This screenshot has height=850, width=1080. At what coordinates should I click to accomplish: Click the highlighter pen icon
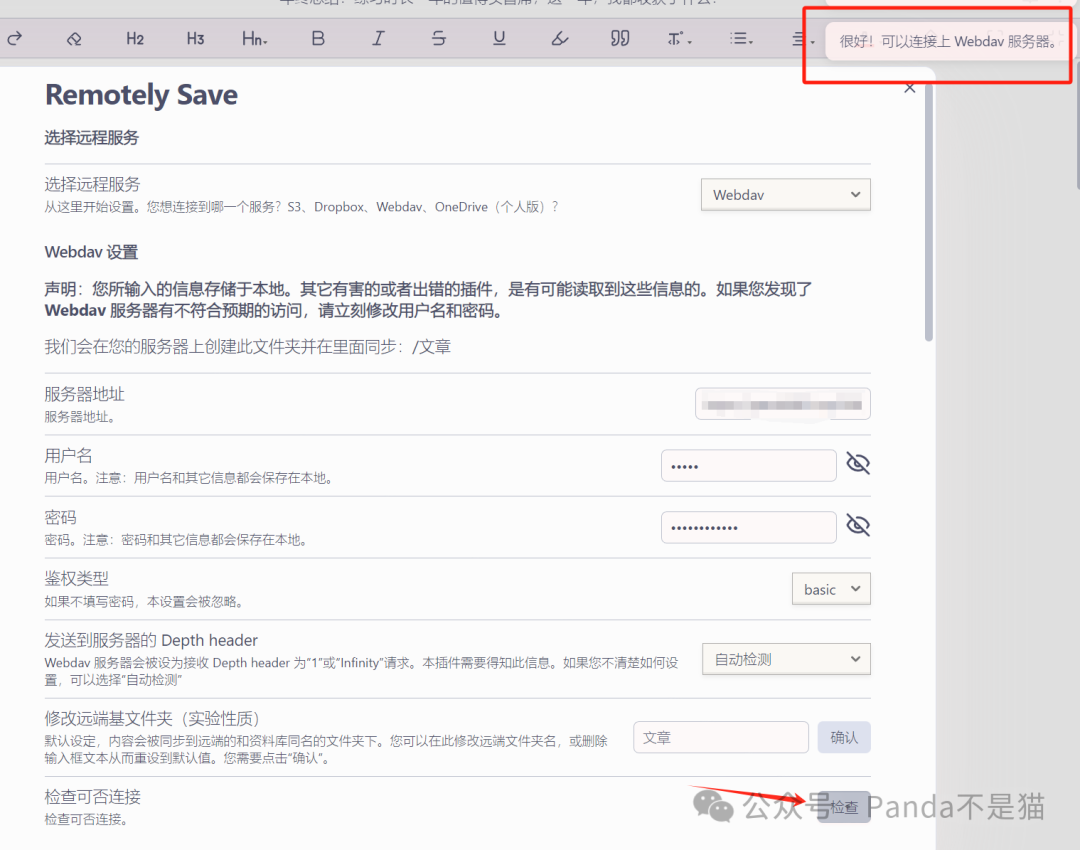[560, 39]
